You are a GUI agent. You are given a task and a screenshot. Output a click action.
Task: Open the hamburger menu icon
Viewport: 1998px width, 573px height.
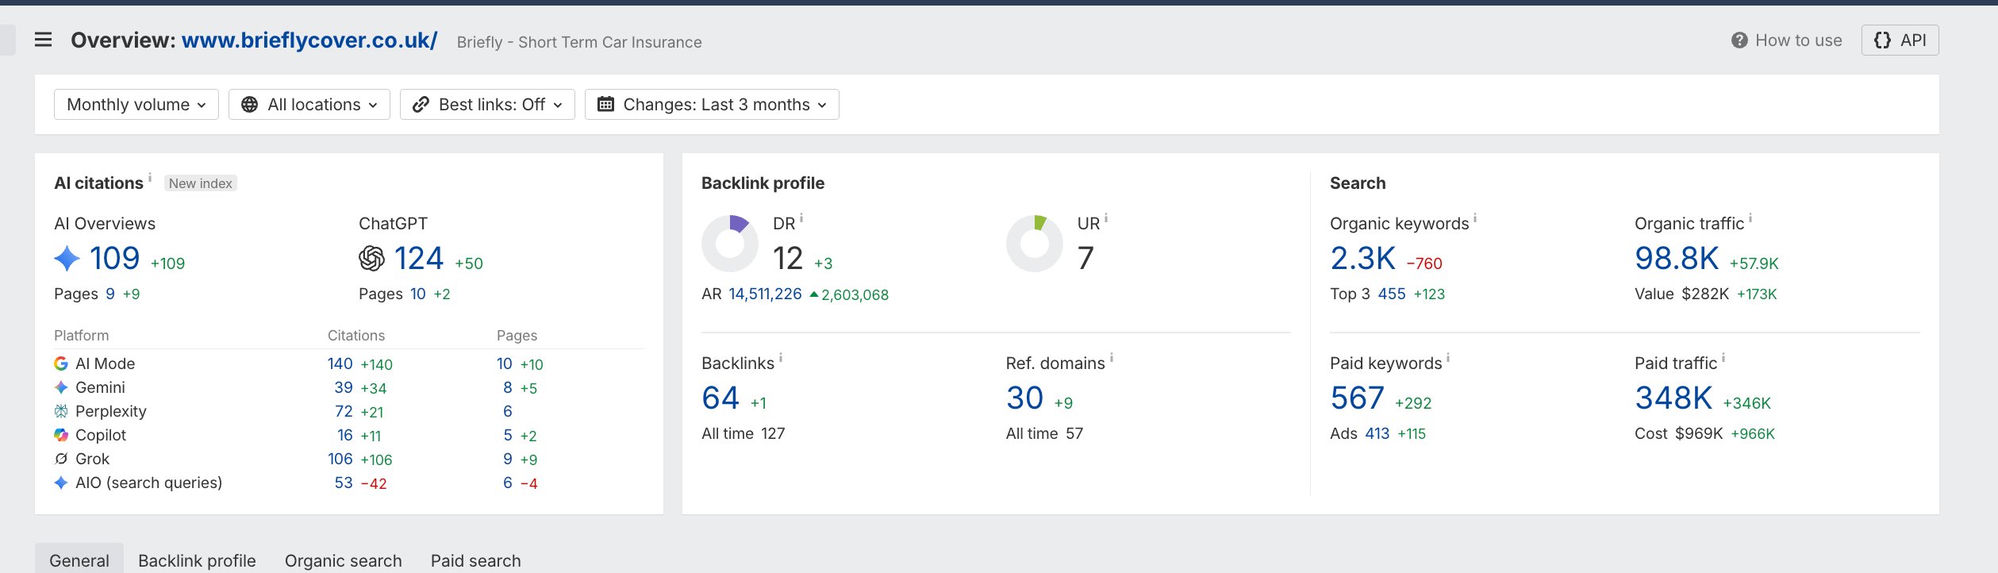pyautogui.click(x=43, y=40)
